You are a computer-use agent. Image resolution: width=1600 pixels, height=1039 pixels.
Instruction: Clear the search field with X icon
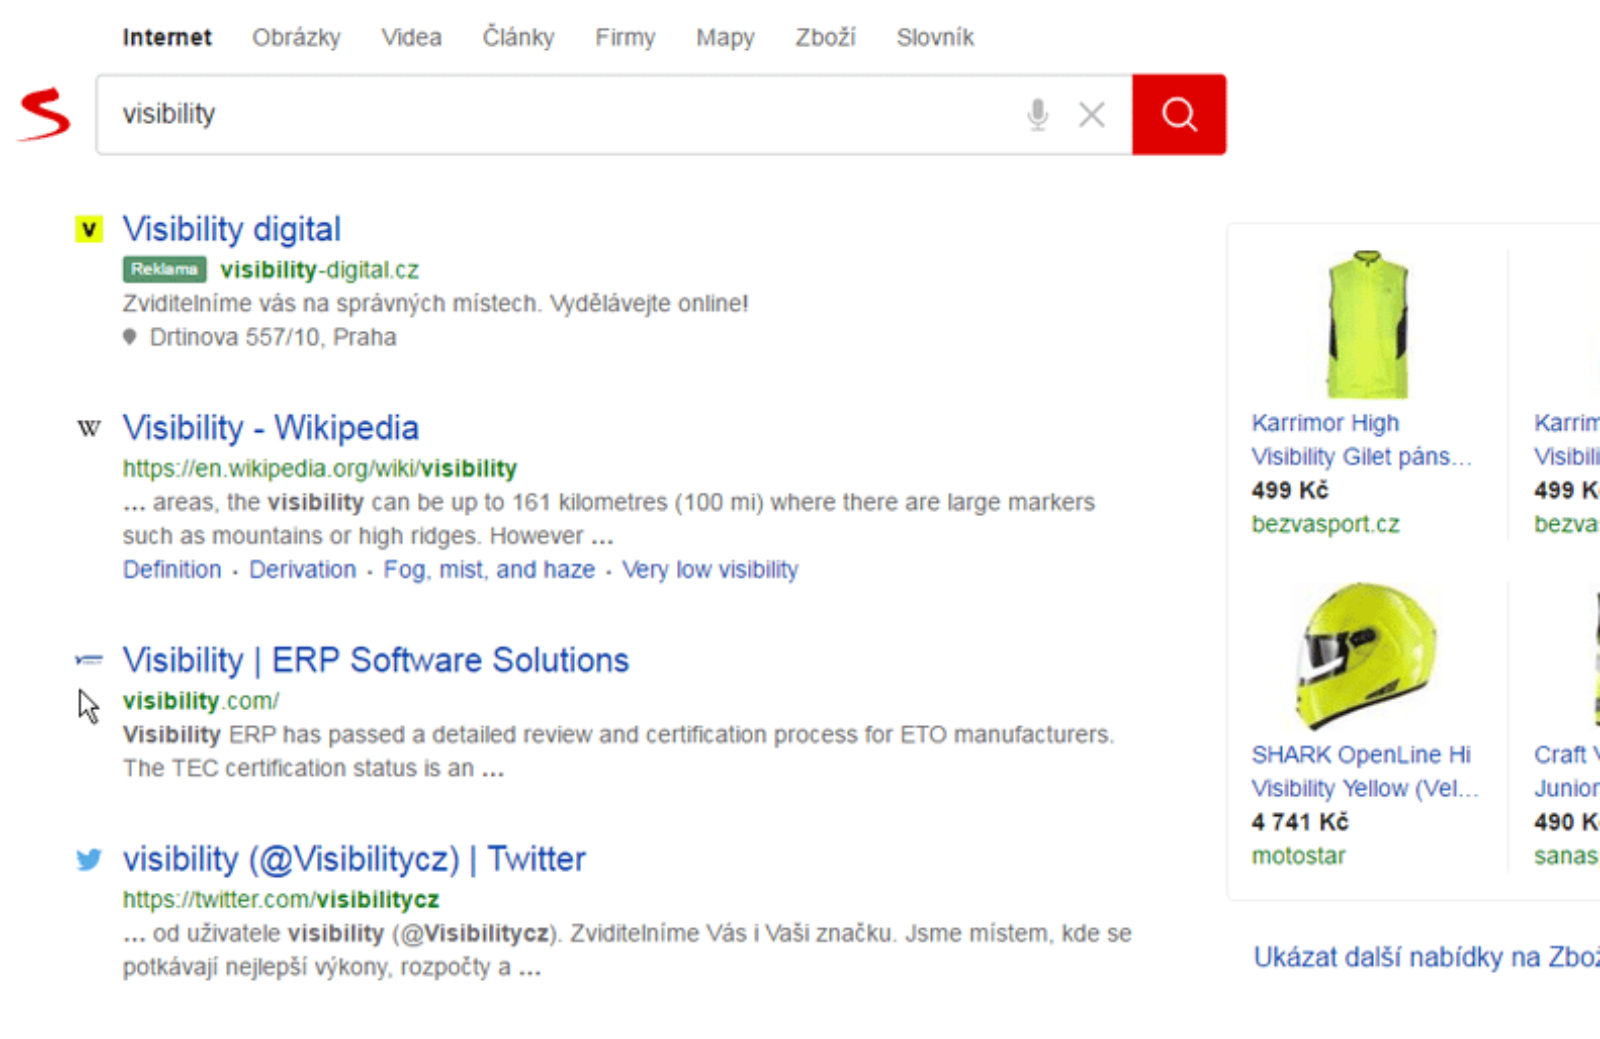point(1091,115)
